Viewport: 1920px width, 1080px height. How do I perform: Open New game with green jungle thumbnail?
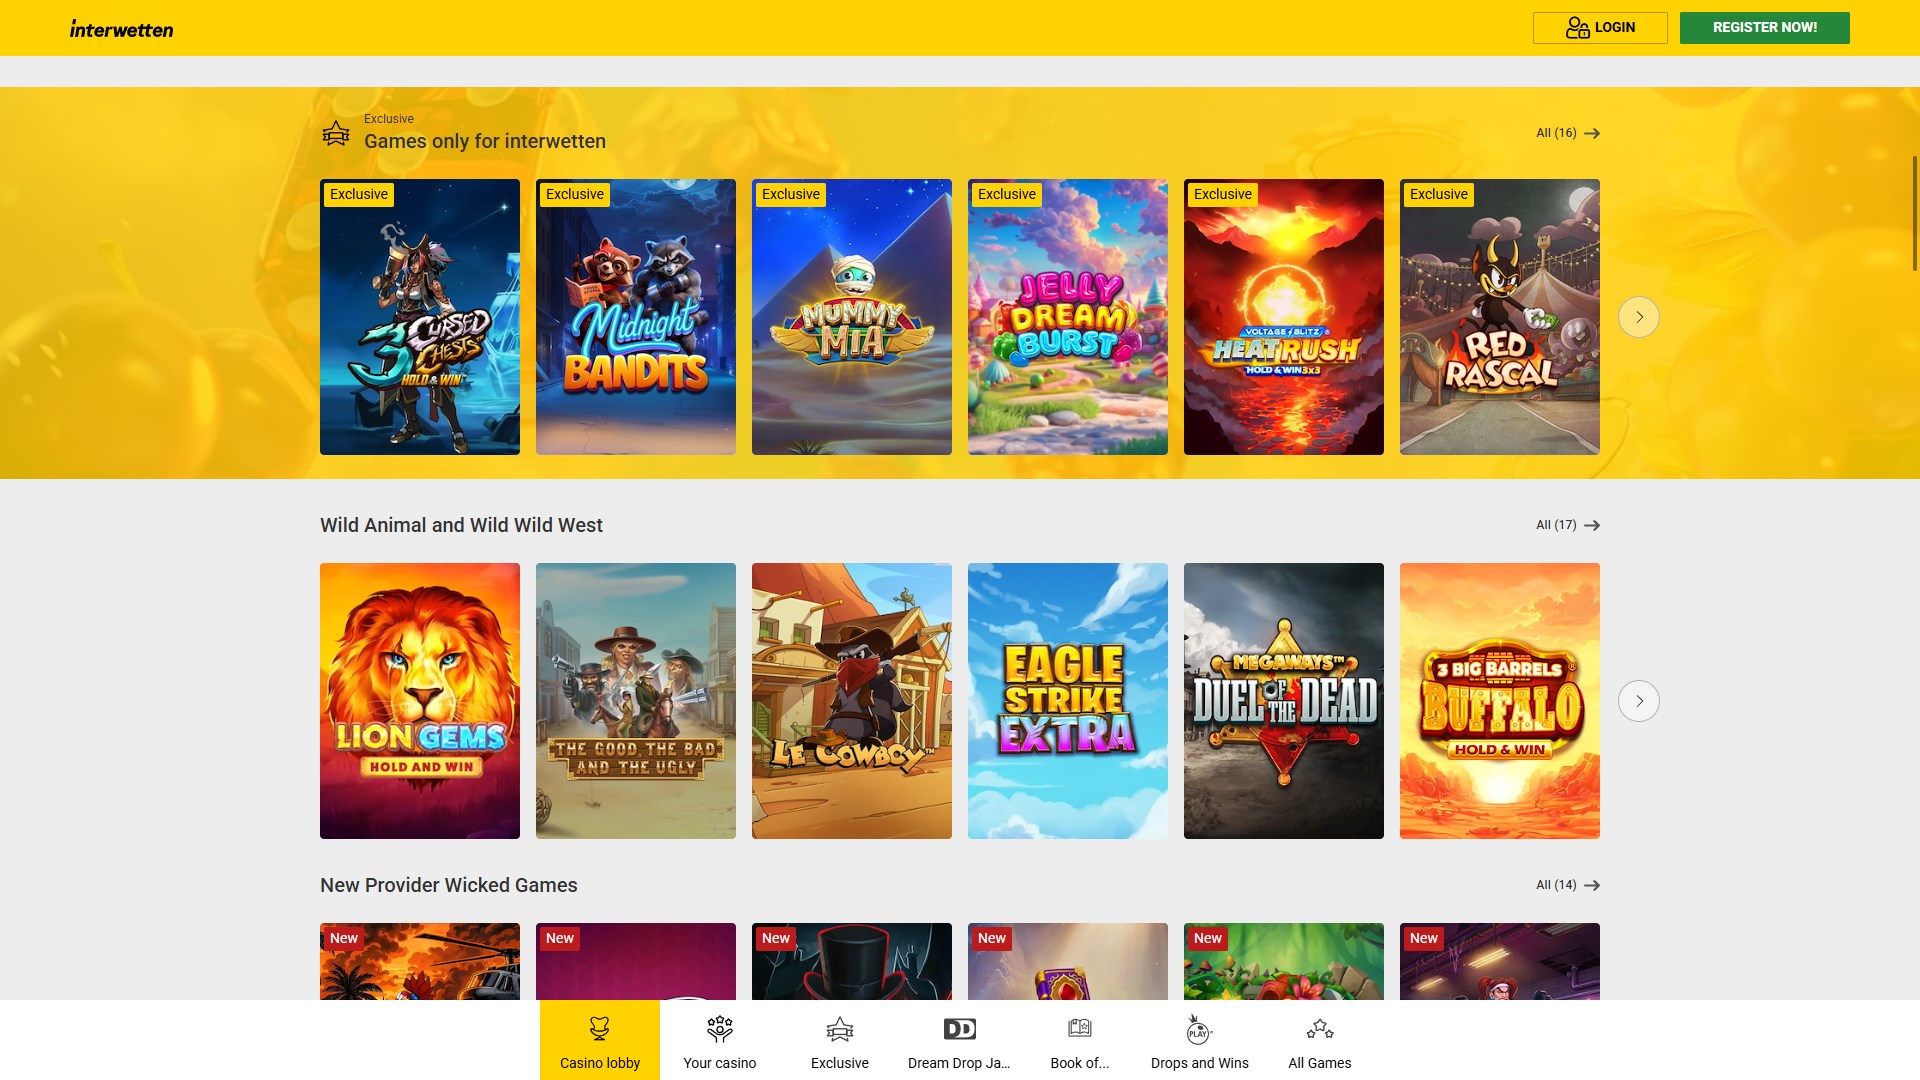[1284, 962]
